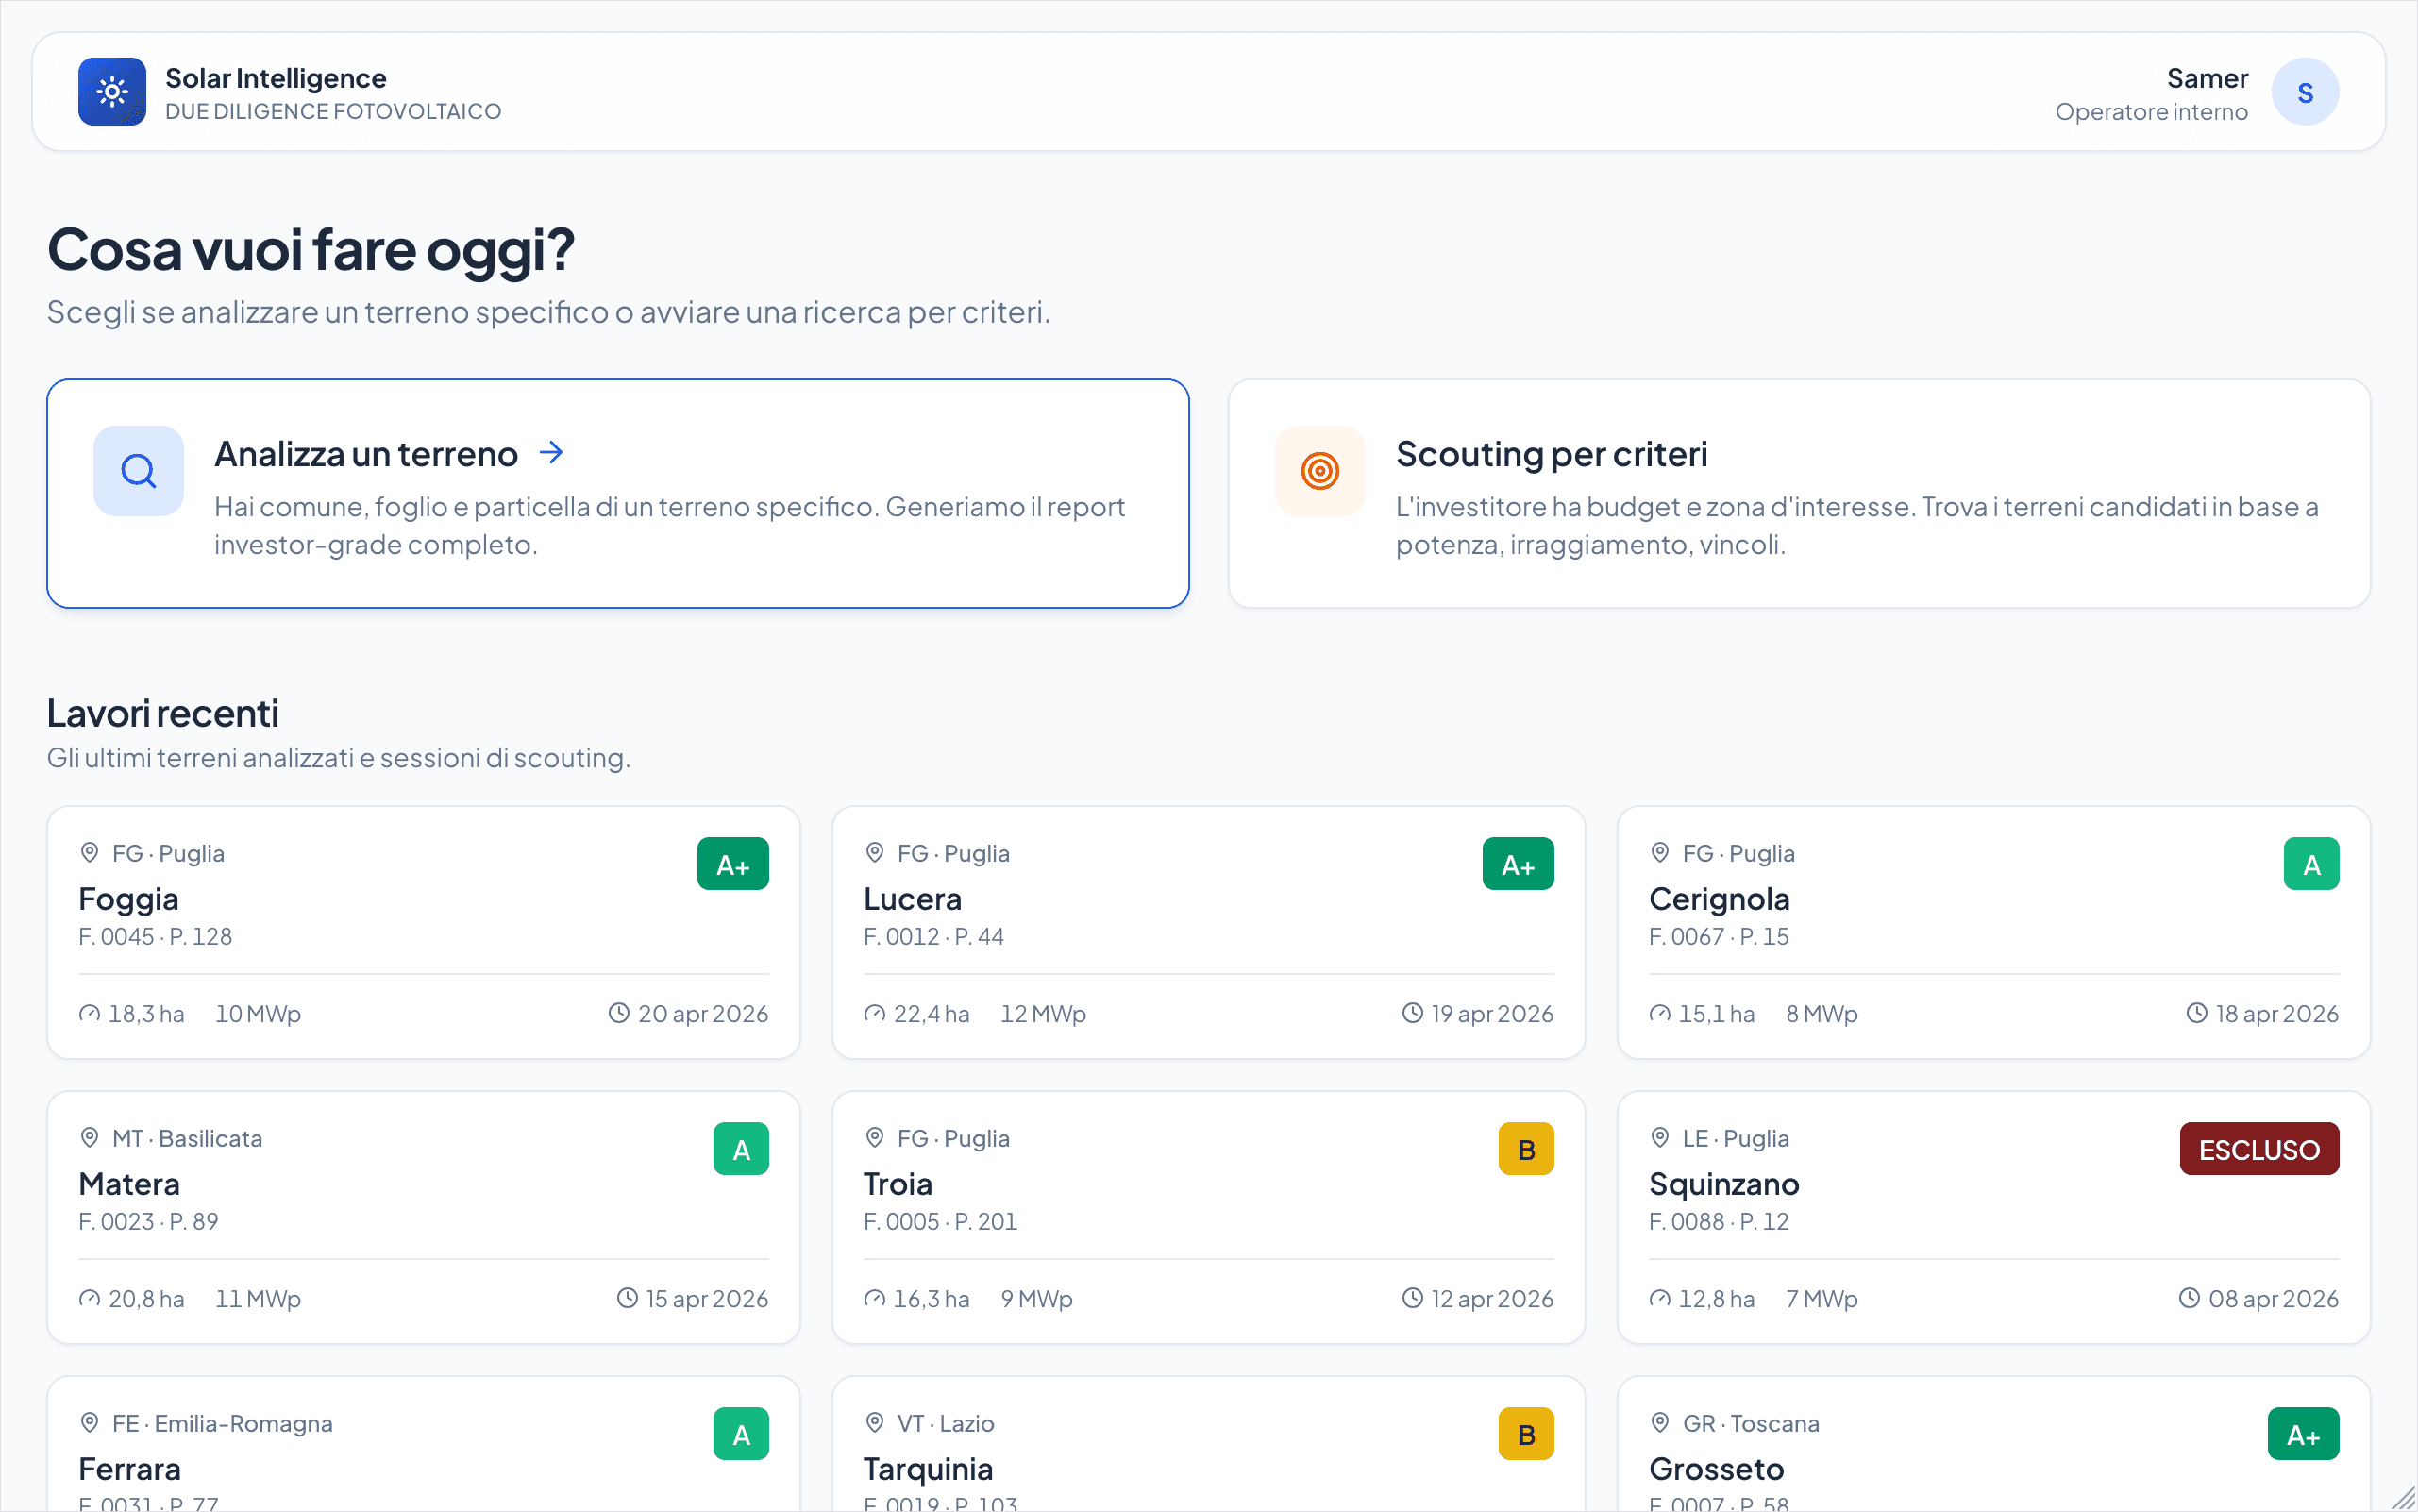The width and height of the screenshot is (2418, 1512).
Task: Click the area gauge icon beside 15,1 ha
Action: click(x=1659, y=1014)
